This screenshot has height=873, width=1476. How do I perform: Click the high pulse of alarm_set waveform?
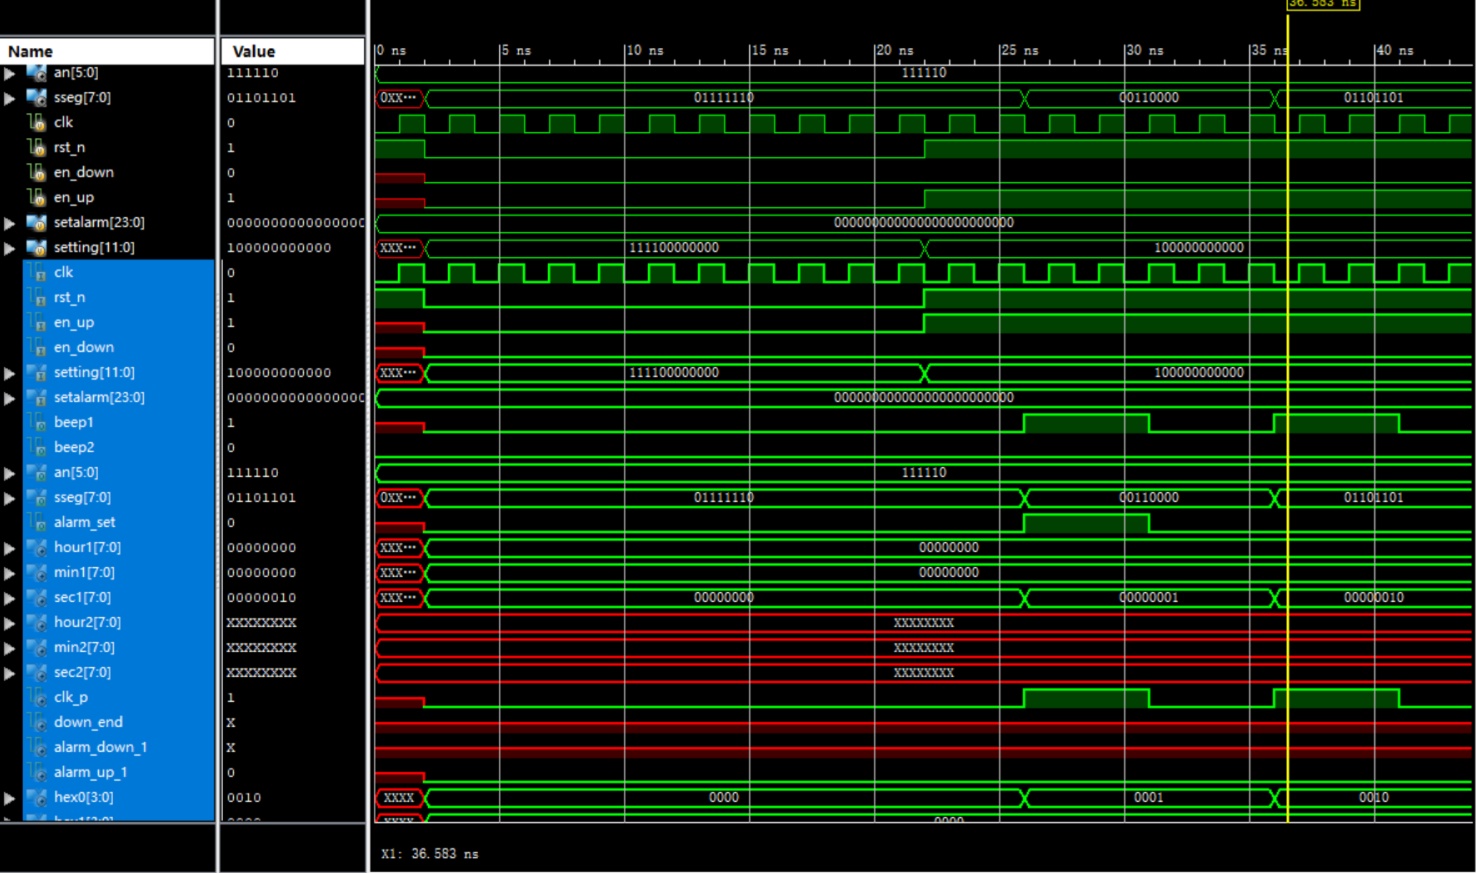click(x=1086, y=521)
